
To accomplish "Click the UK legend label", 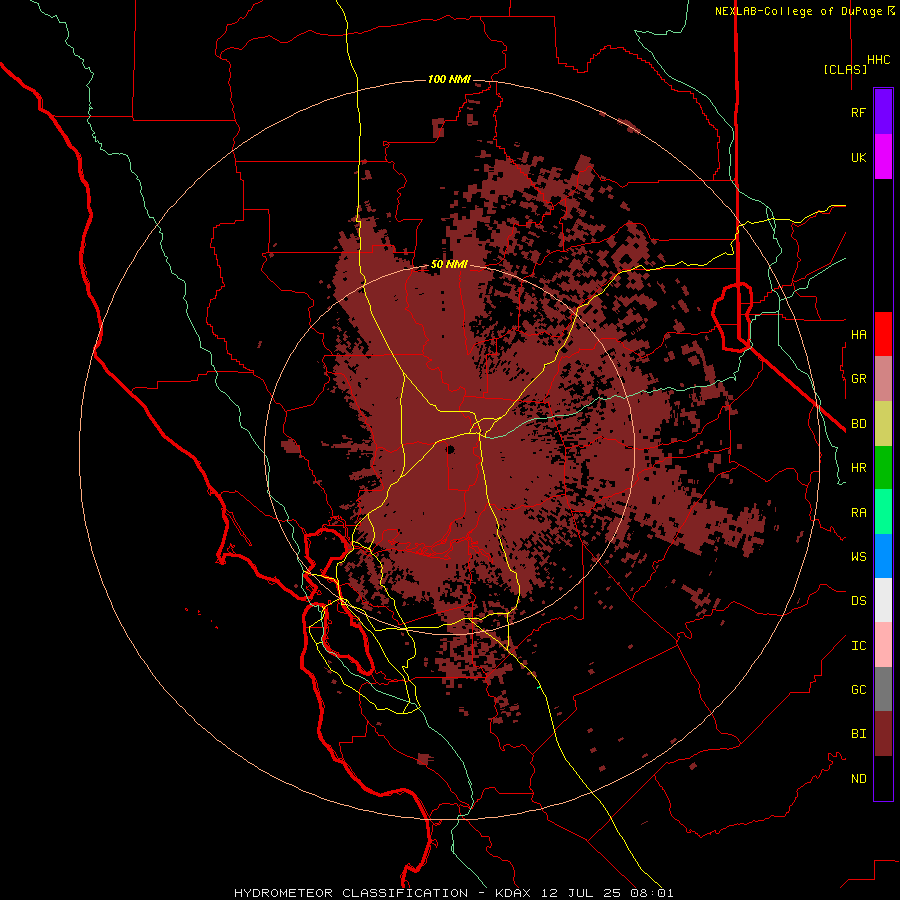I will 858,157.
